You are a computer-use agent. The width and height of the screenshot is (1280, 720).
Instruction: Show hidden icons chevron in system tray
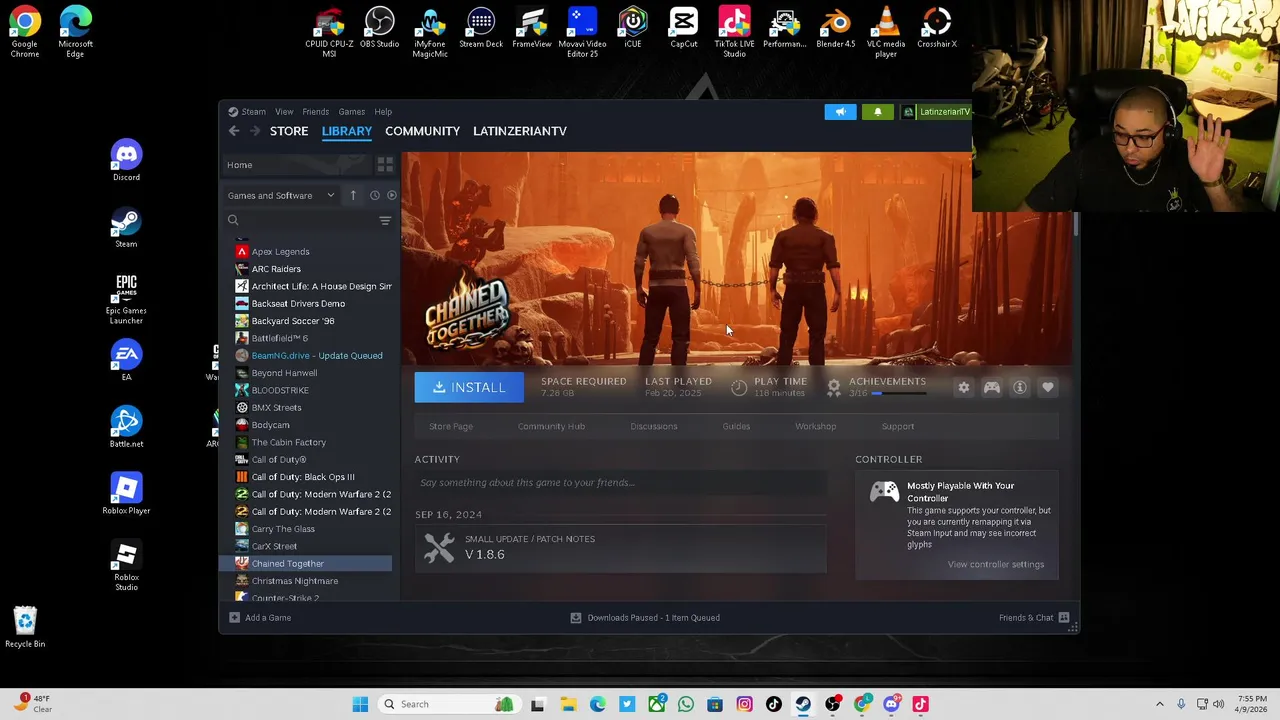[x=1159, y=704]
